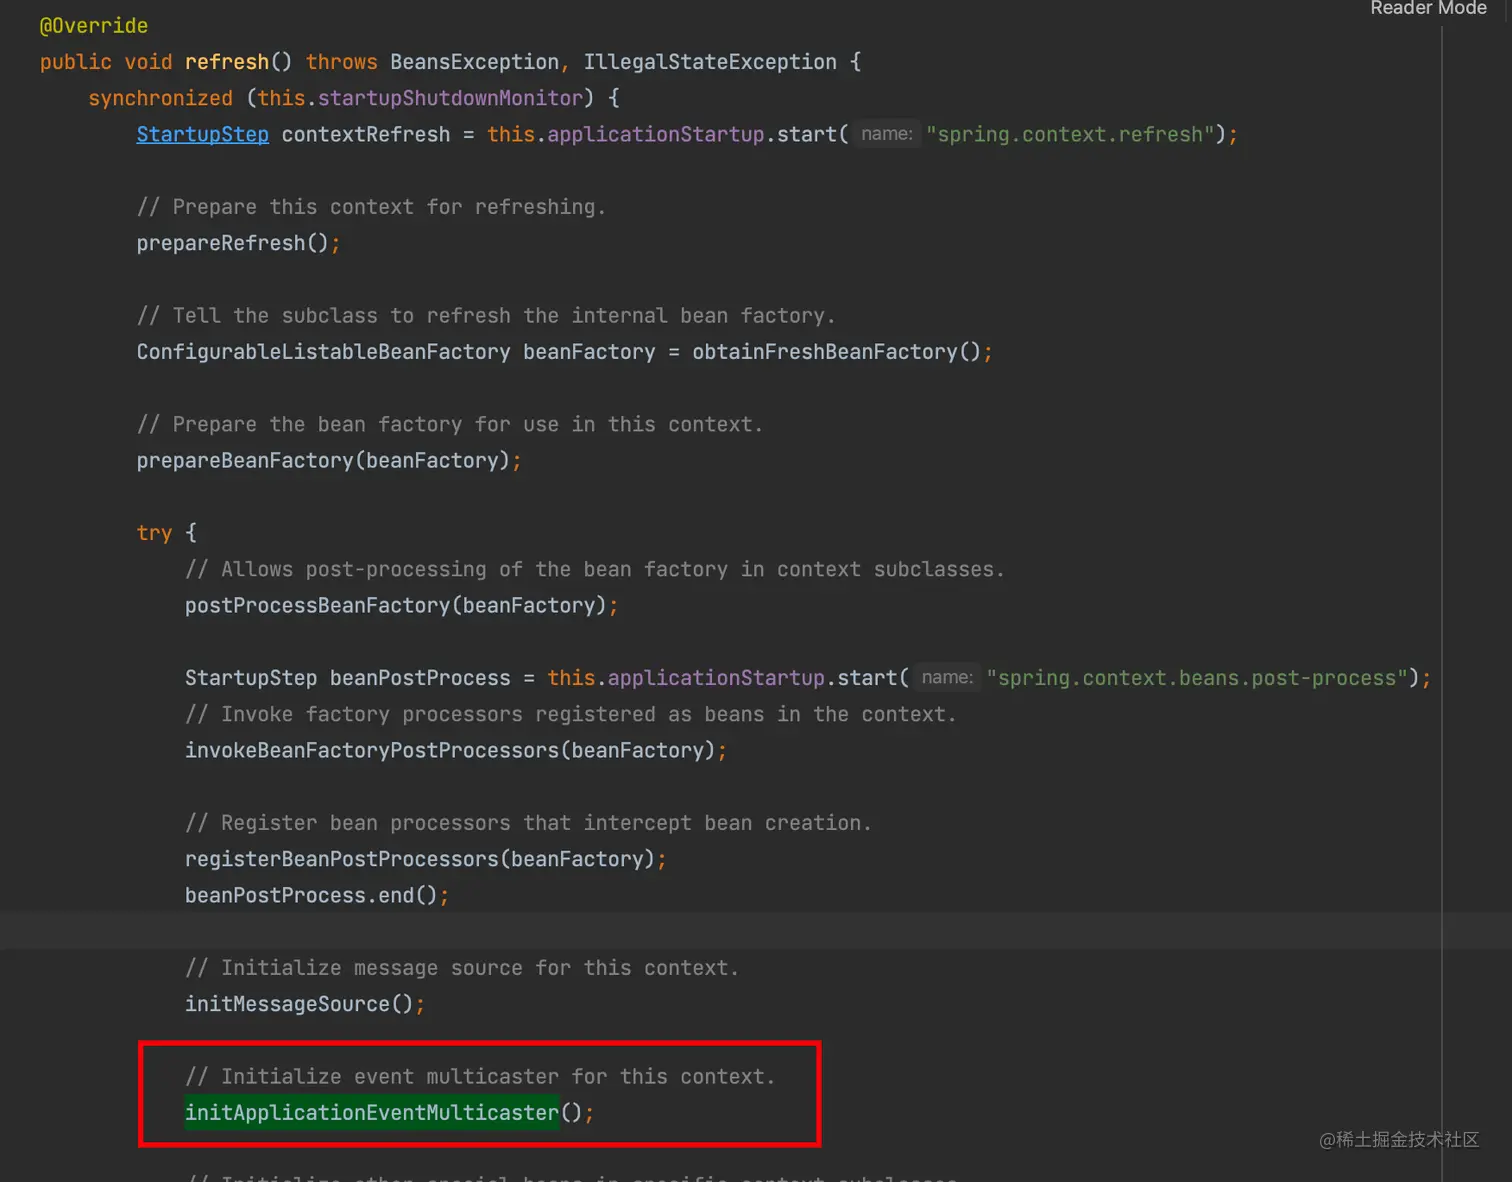The width and height of the screenshot is (1512, 1182).
Task: Click the synchronized keyword
Action: click(160, 98)
